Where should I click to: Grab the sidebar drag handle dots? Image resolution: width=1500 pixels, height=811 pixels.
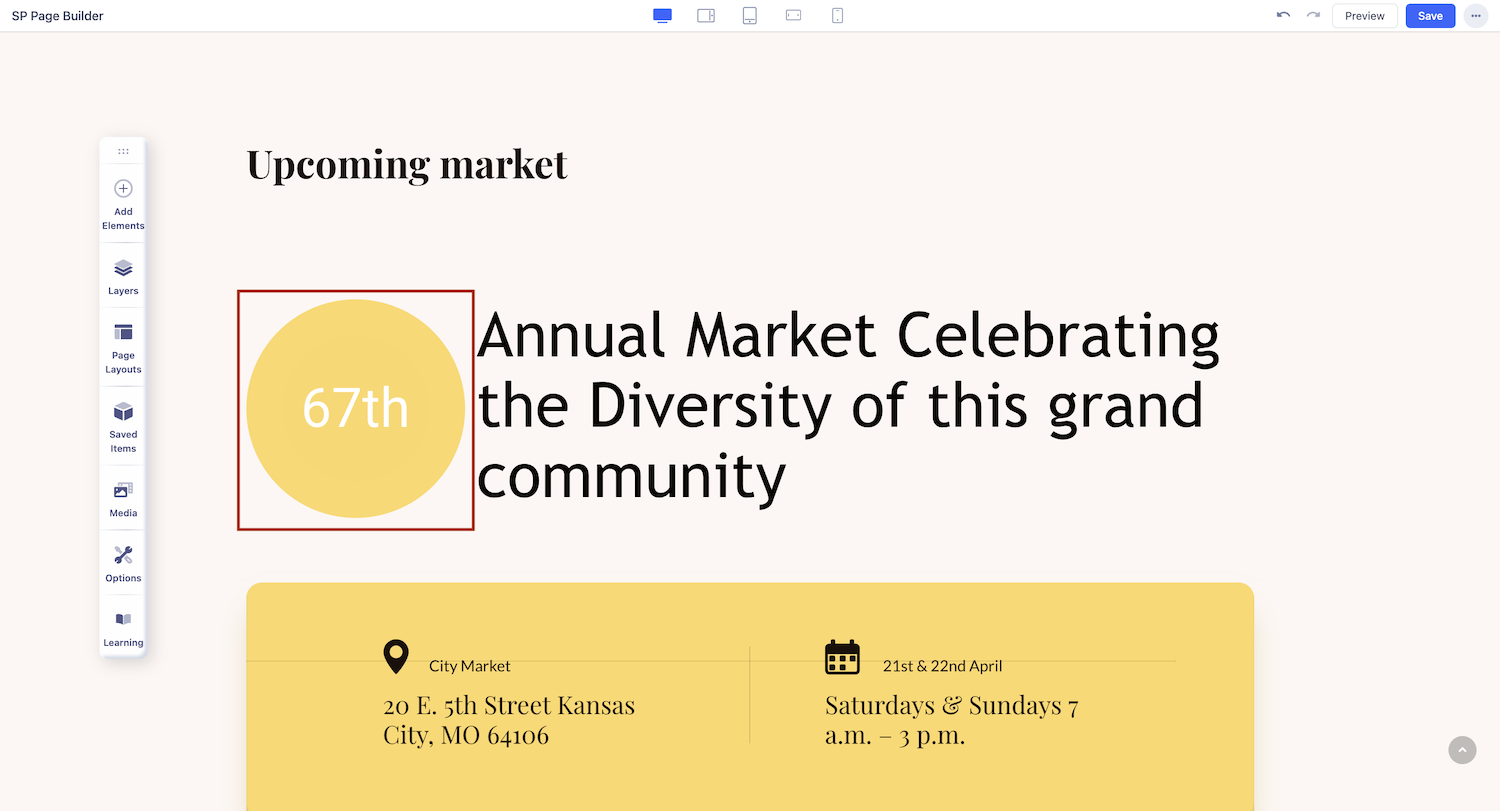pyautogui.click(x=123, y=151)
